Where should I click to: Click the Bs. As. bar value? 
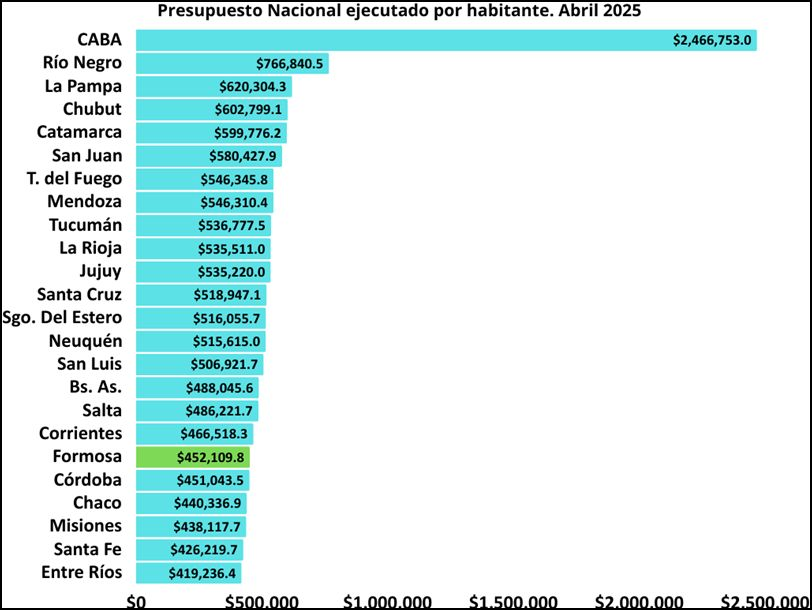click(220, 388)
